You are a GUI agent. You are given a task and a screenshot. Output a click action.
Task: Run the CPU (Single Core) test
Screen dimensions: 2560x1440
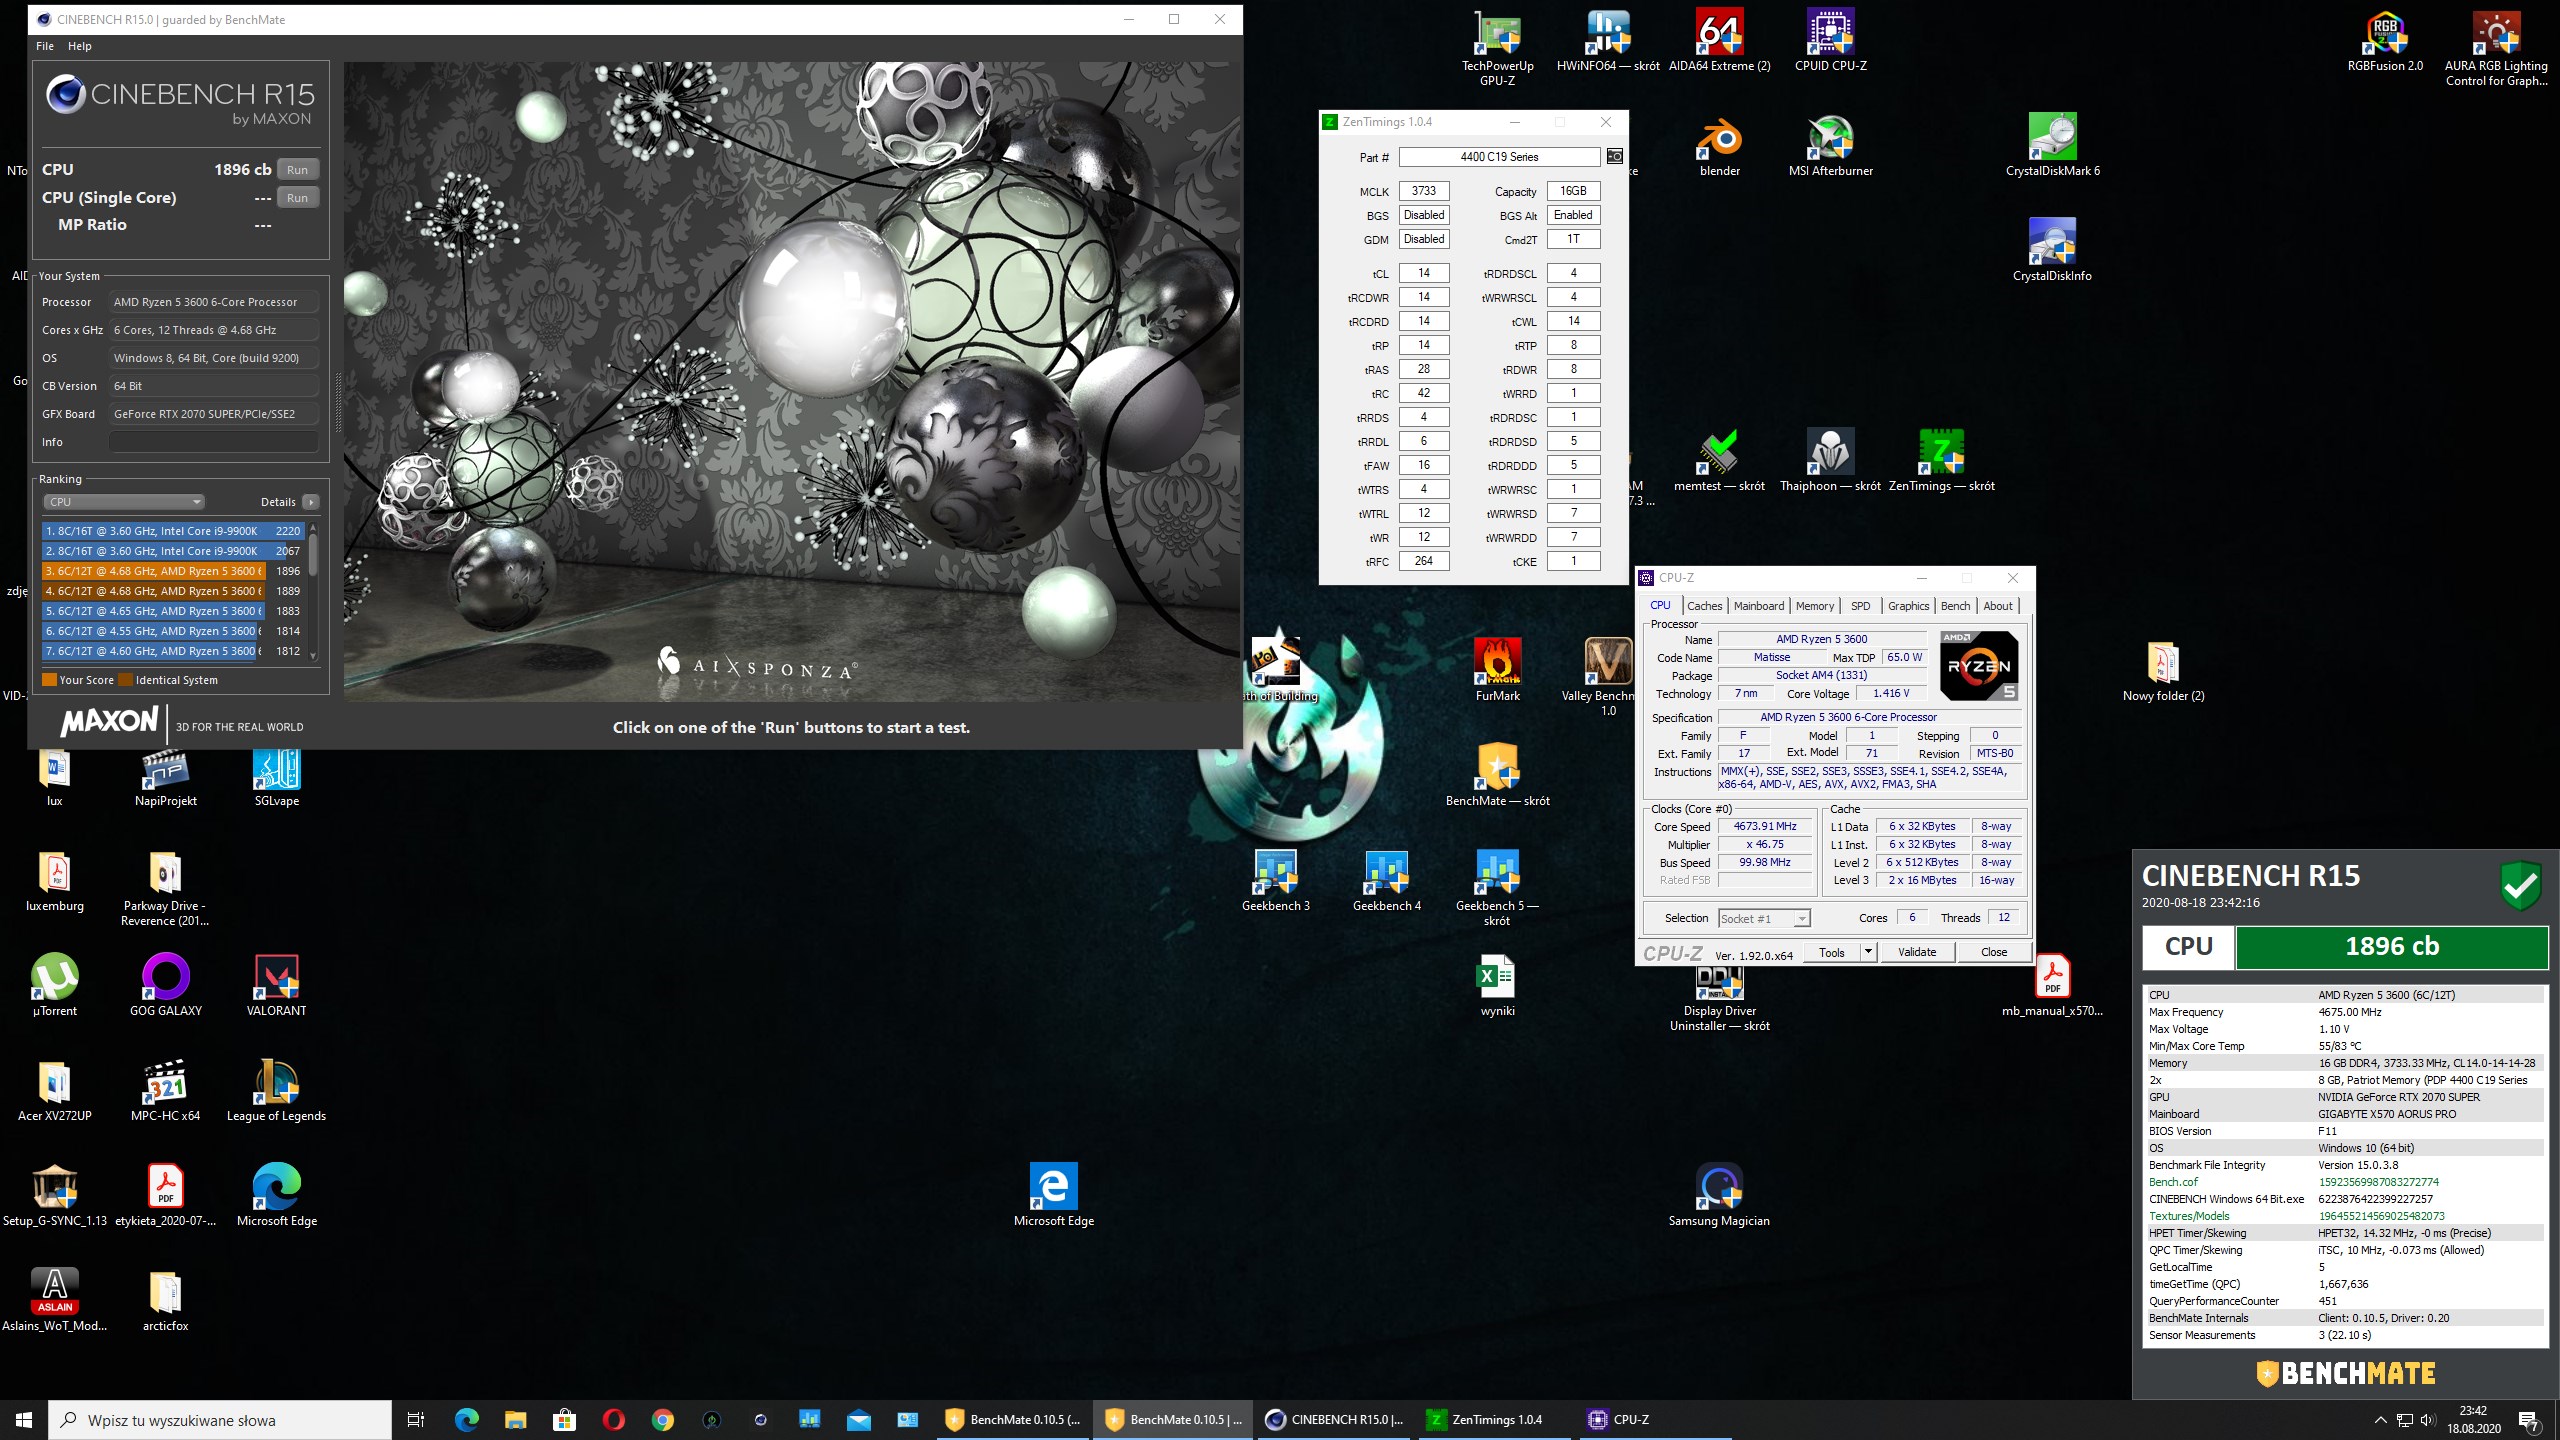click(x=298, y=198)
